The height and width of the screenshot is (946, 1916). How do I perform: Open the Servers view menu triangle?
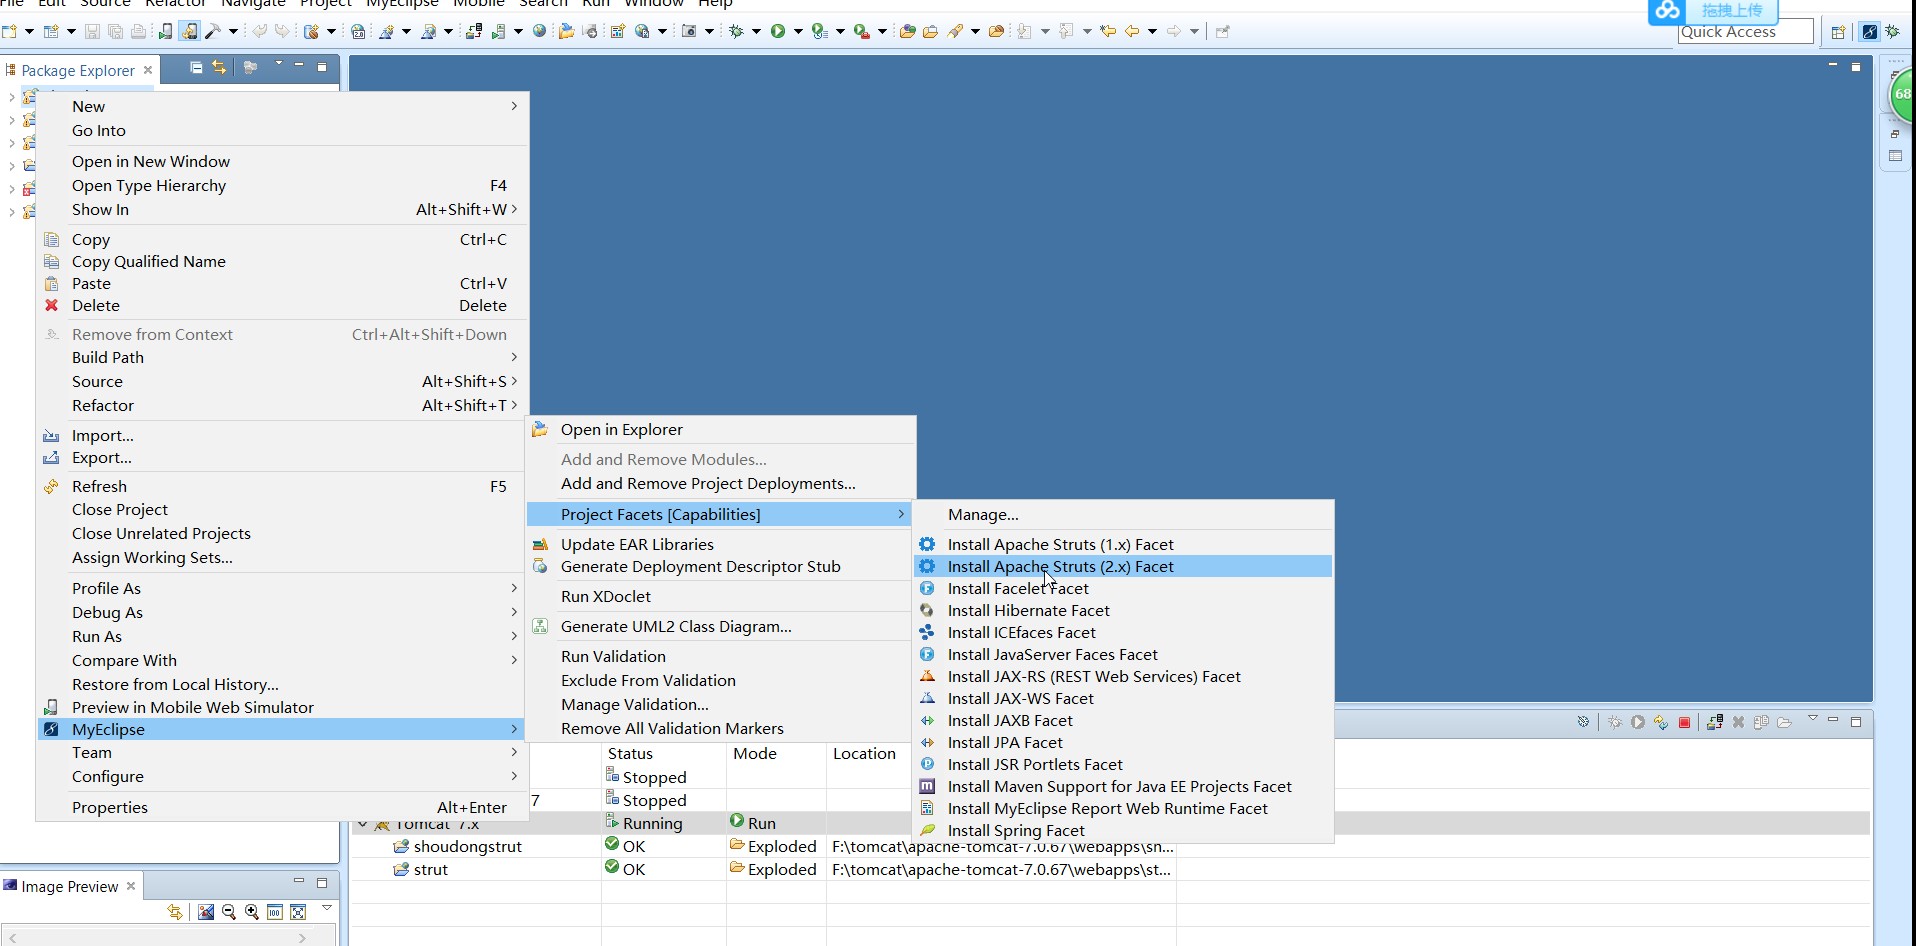(1812, 718)
